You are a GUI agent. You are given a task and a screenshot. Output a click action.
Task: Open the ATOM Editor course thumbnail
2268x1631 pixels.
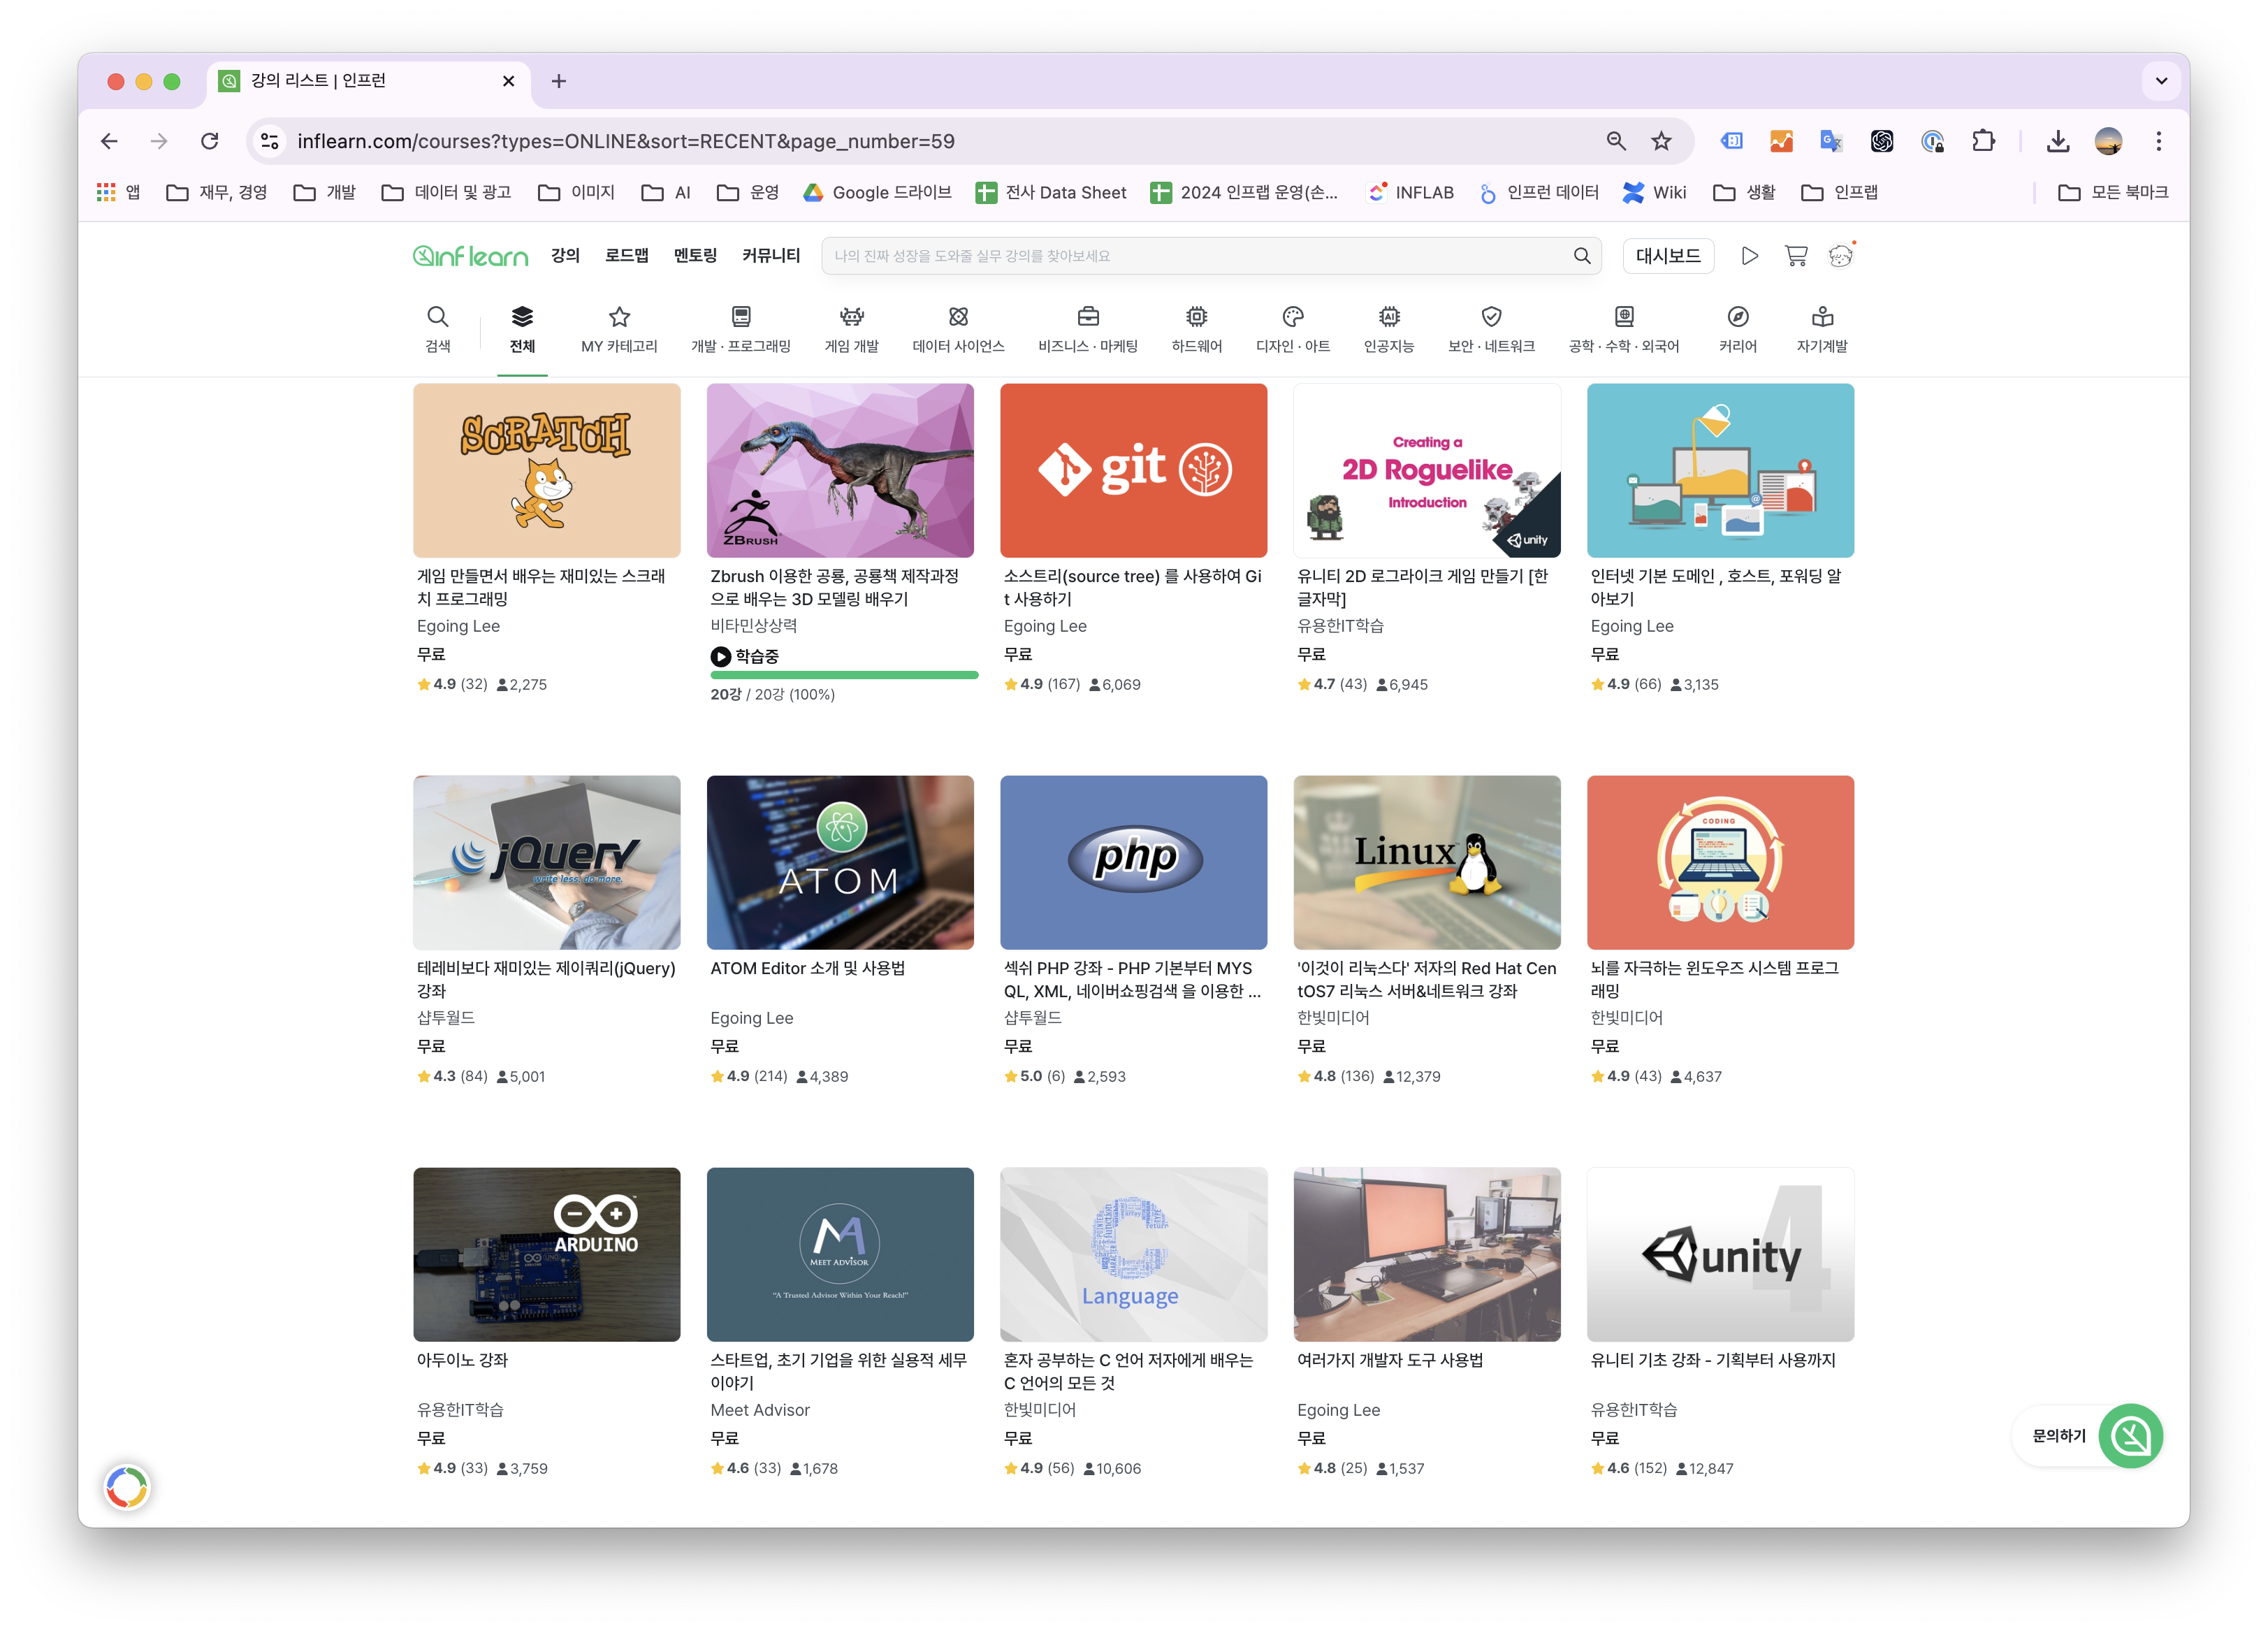point(840,862)
